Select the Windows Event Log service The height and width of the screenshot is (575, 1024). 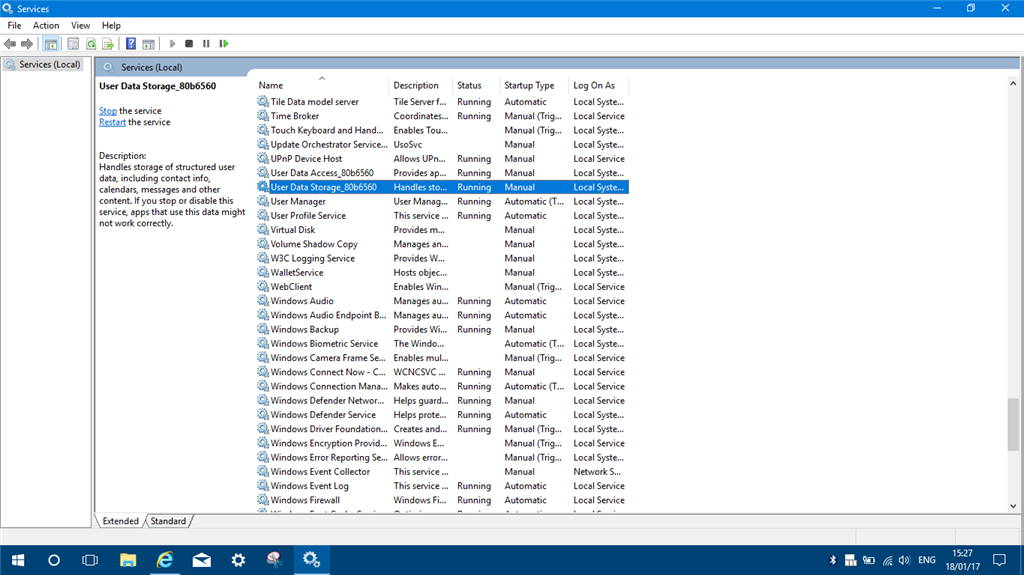[x=442, y=486]
